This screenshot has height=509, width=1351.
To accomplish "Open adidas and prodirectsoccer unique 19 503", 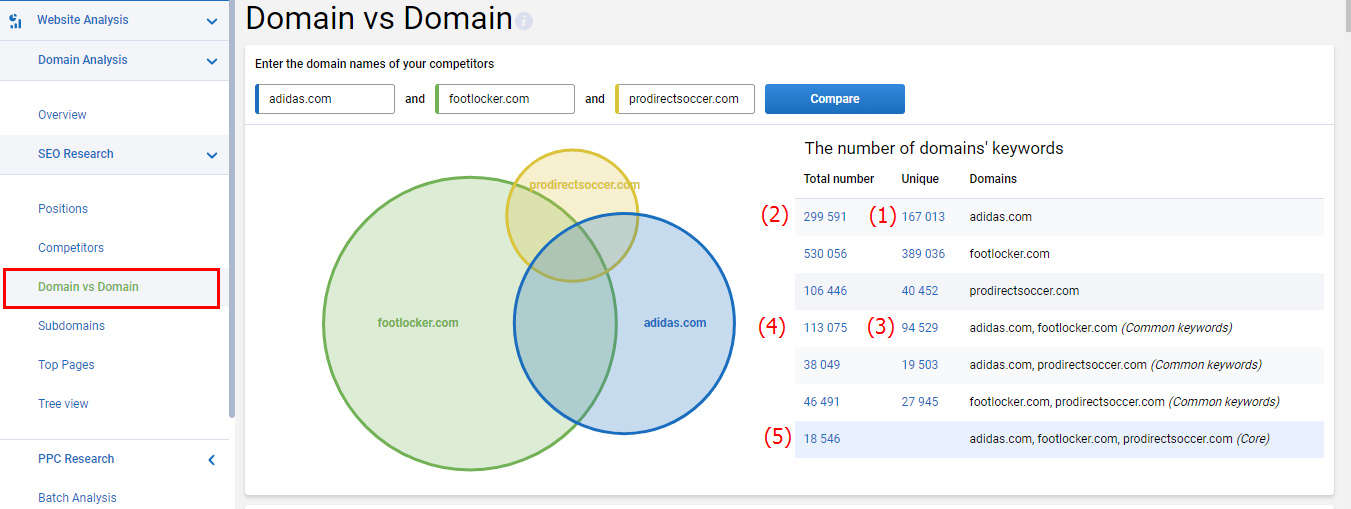I will pyautogui.click(x=920, y=365).
